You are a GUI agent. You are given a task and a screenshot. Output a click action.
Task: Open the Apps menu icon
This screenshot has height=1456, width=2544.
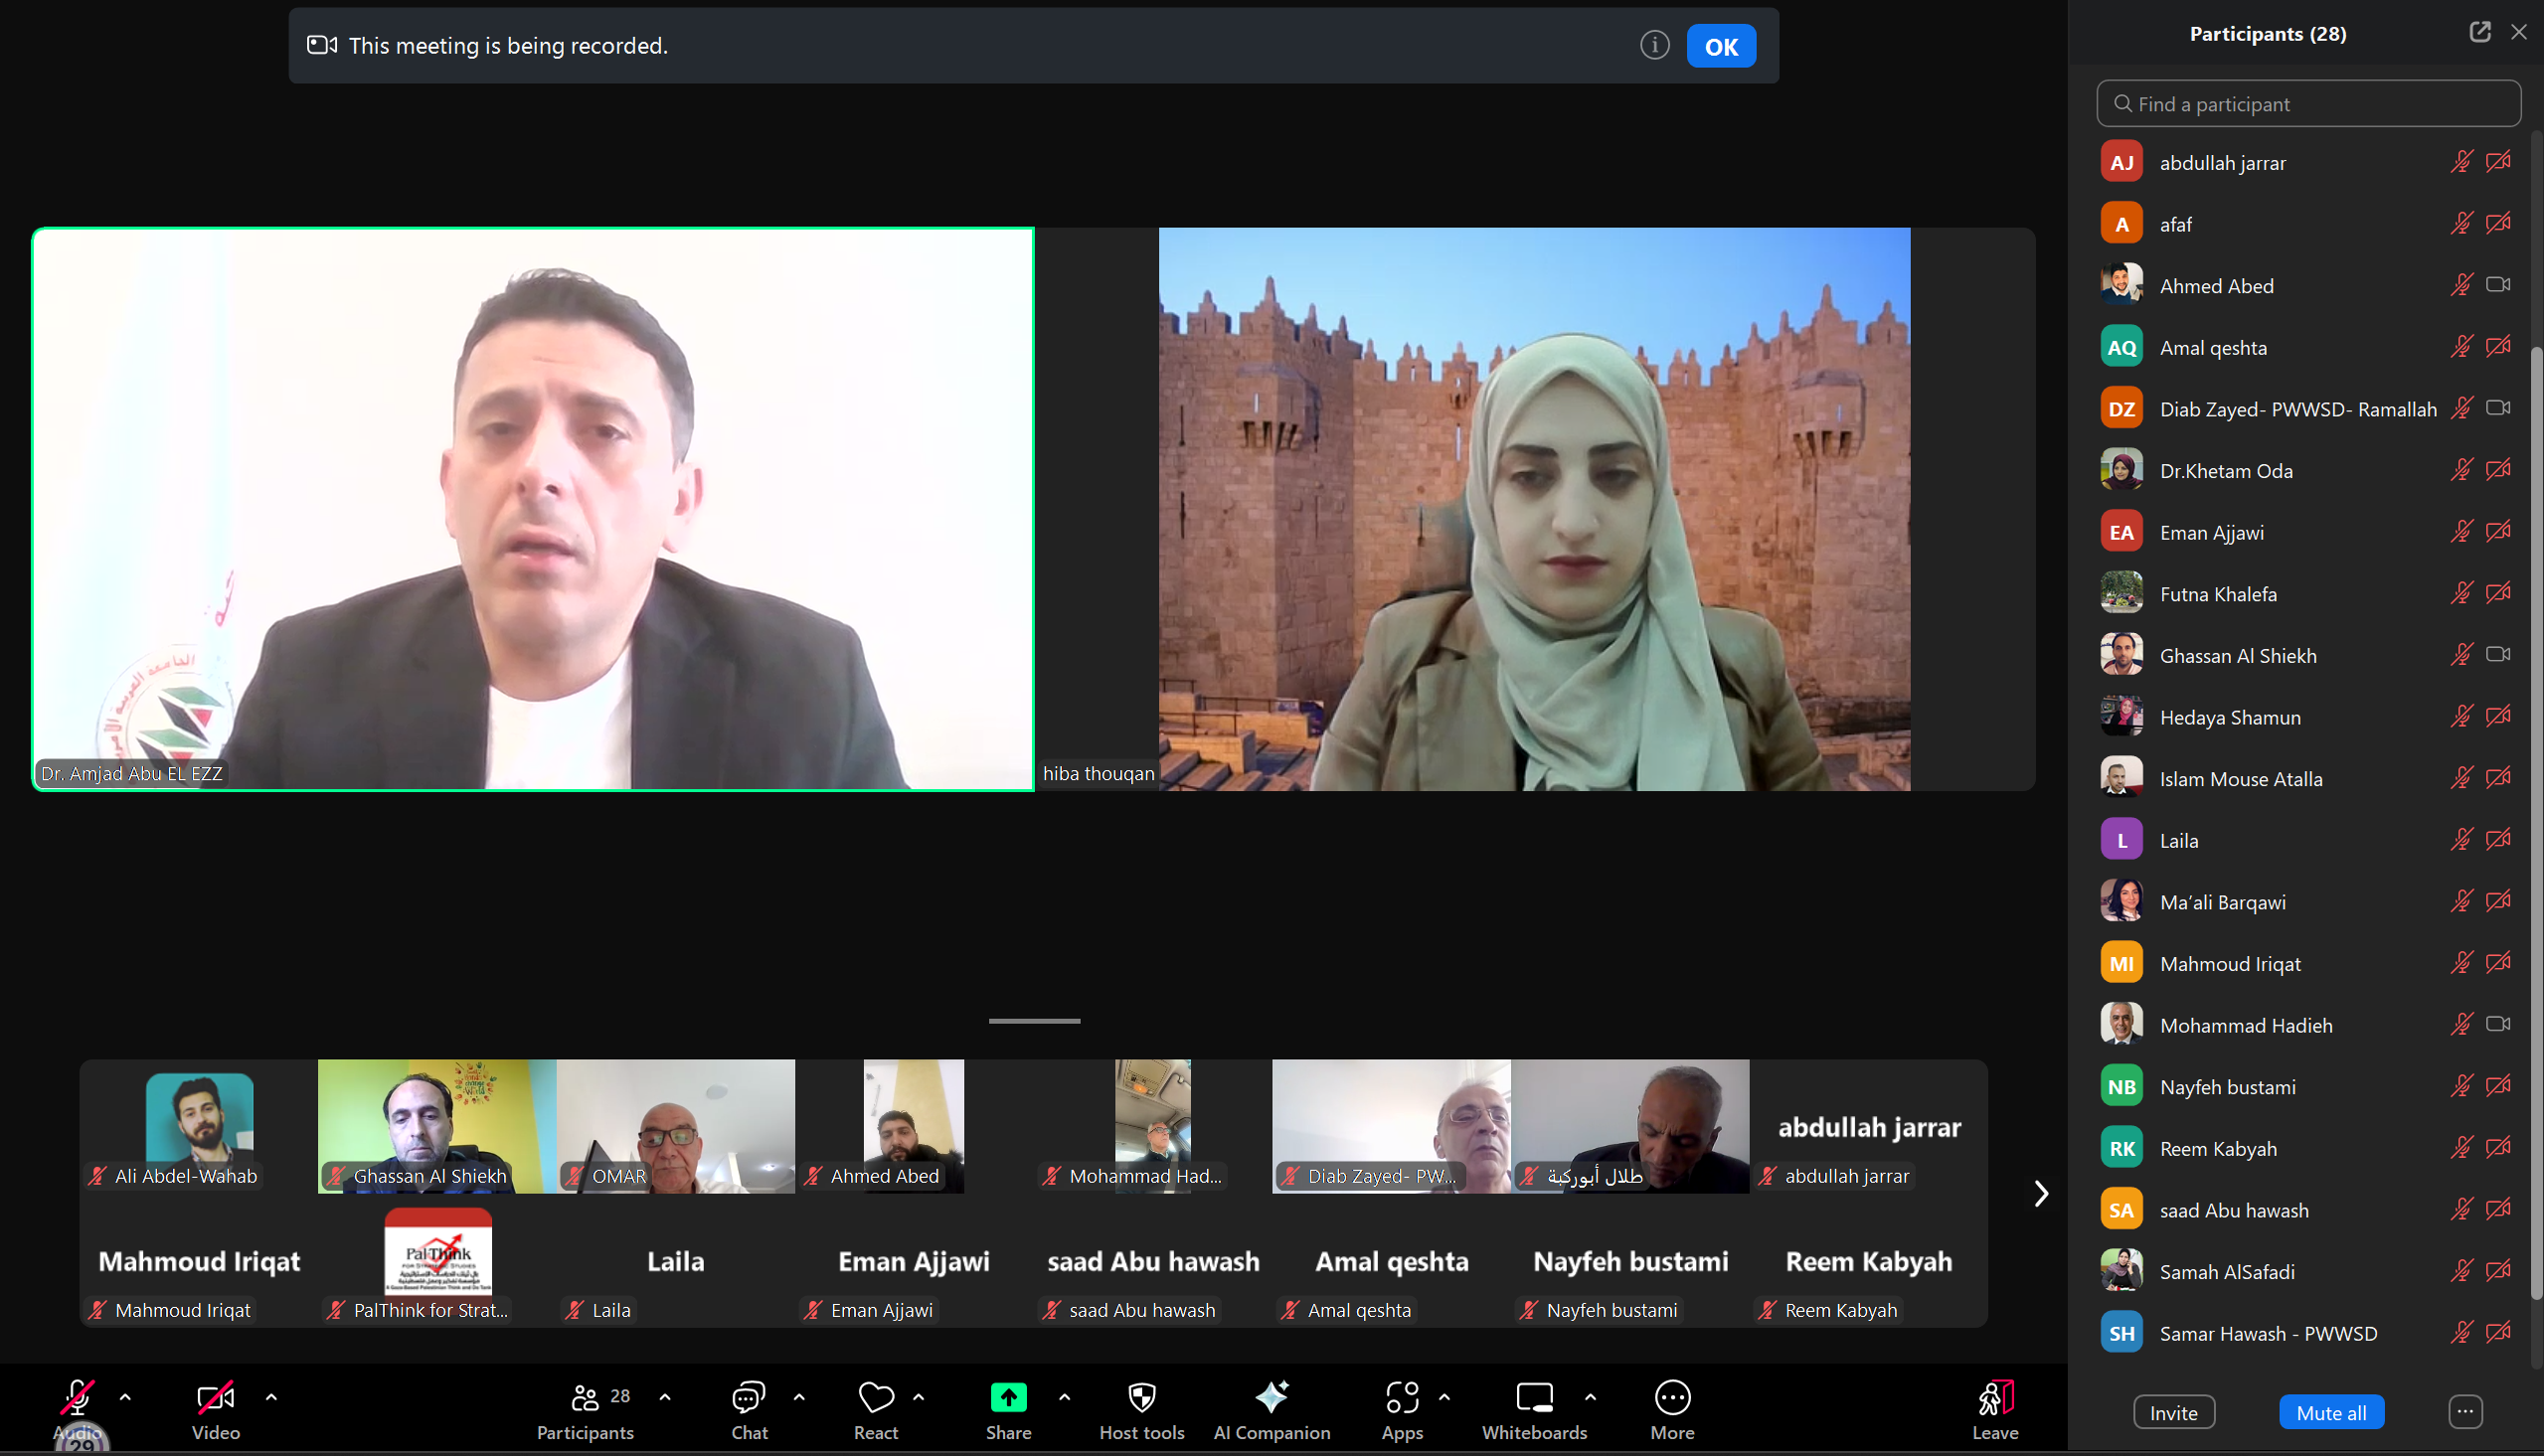[x=1401, y=1397]
